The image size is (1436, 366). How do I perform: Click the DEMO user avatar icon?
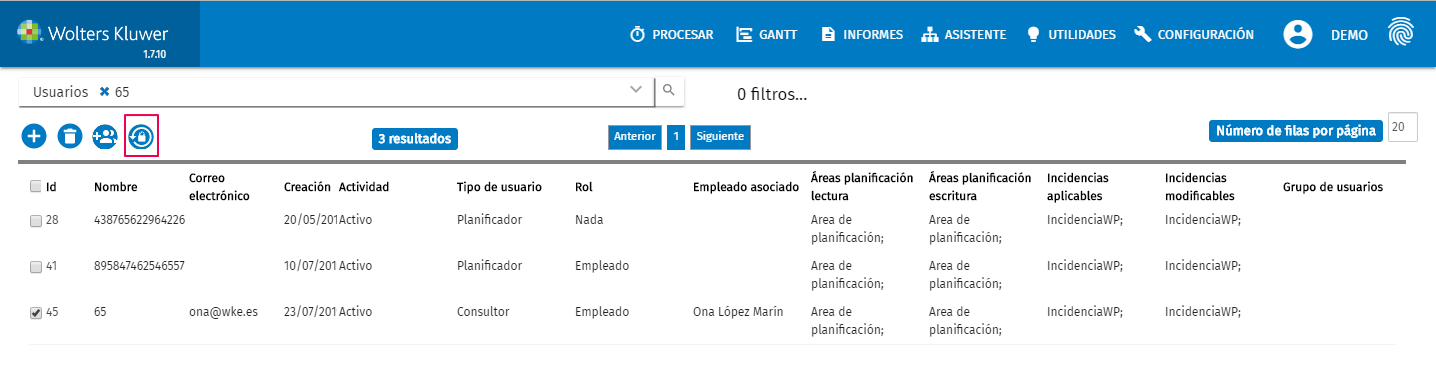pyautogui.click(x=1298, y=34)
